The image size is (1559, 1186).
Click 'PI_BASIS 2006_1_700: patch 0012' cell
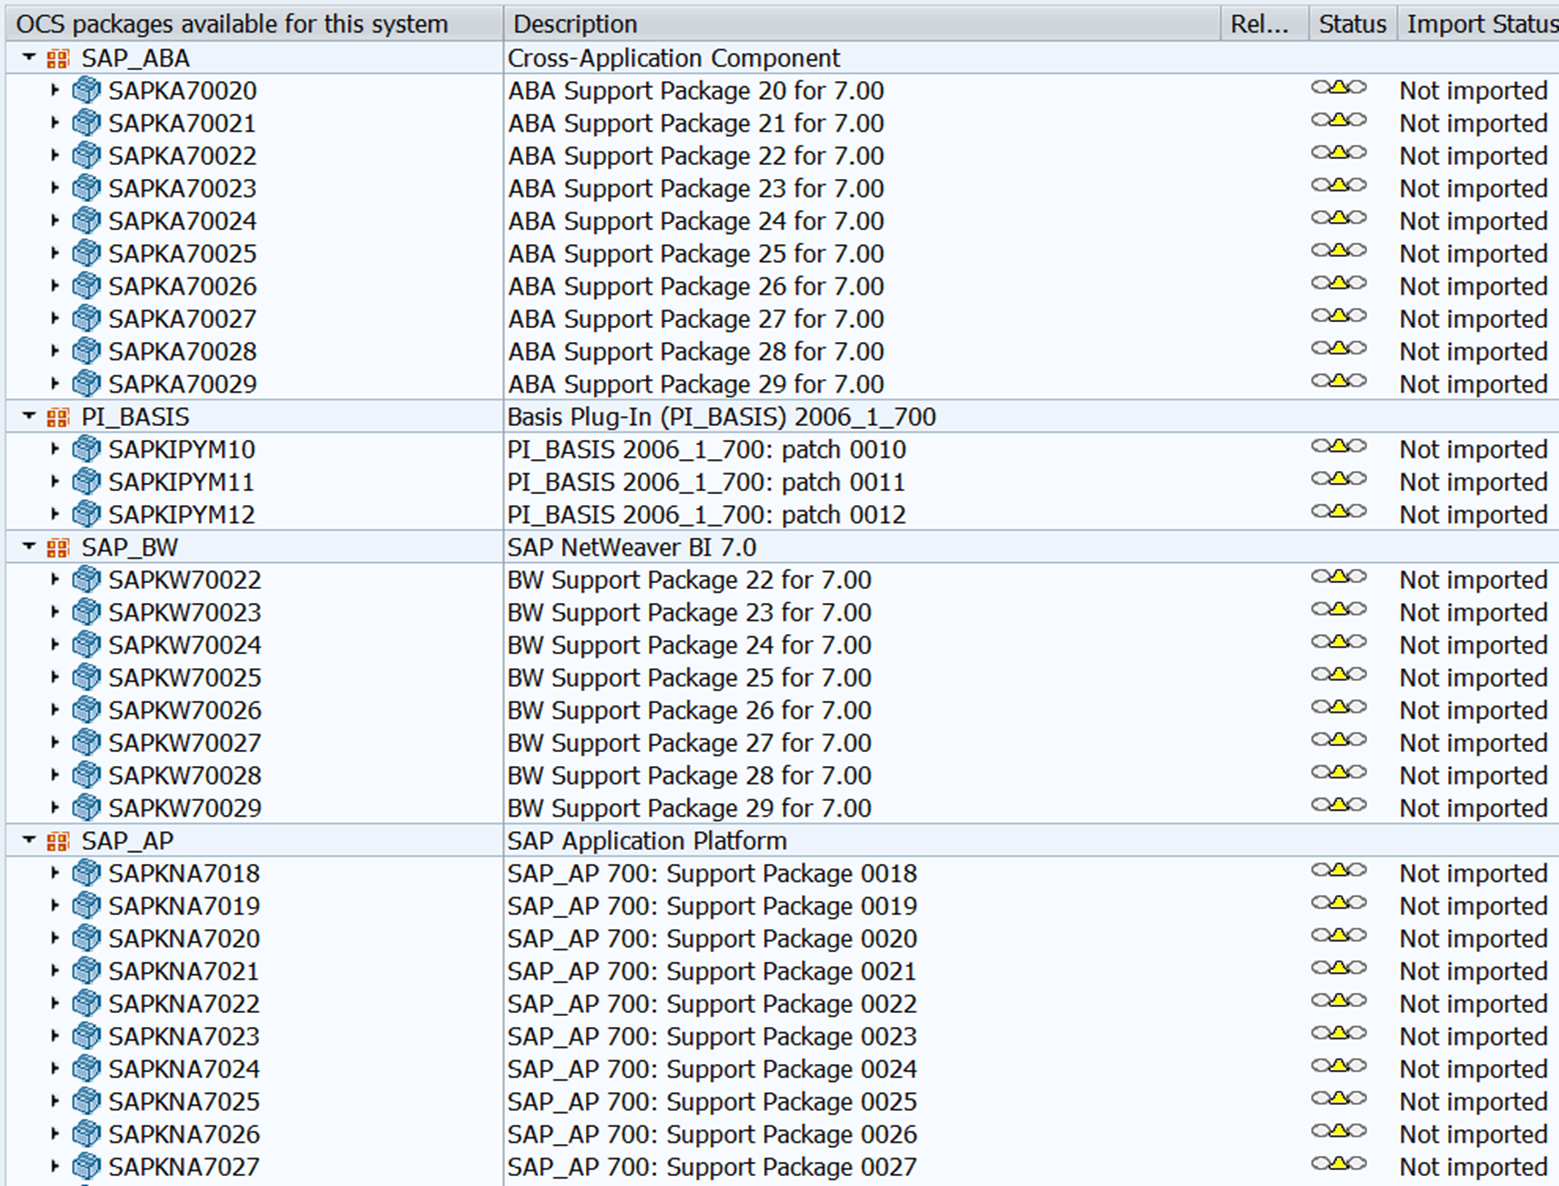[x=707, y=515]
